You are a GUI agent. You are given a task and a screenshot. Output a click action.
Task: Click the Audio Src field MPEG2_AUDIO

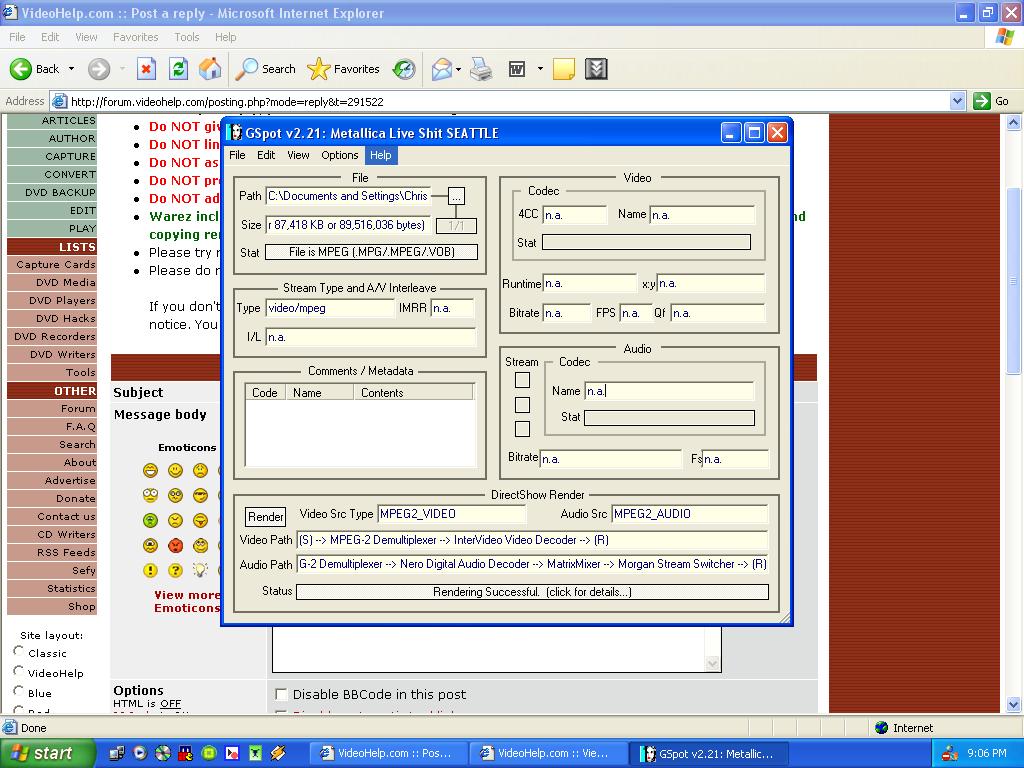tap(689, 514)
